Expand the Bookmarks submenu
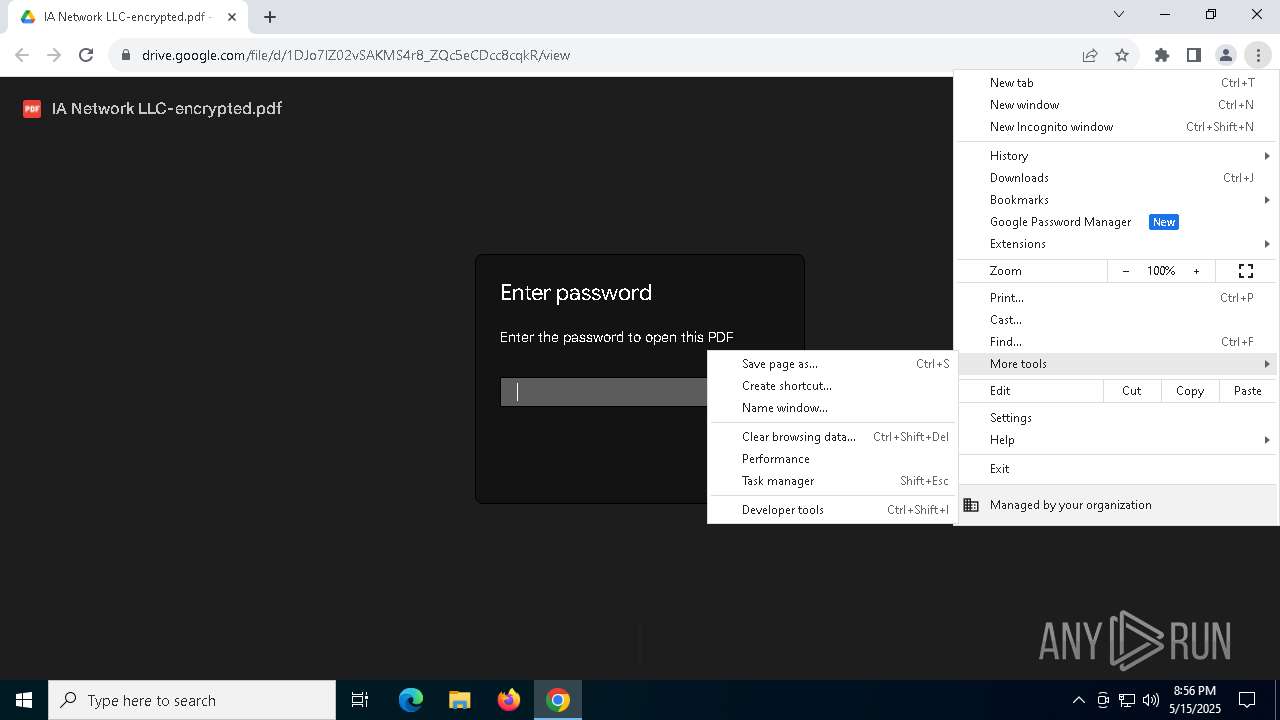 (x=1116, y=200)
